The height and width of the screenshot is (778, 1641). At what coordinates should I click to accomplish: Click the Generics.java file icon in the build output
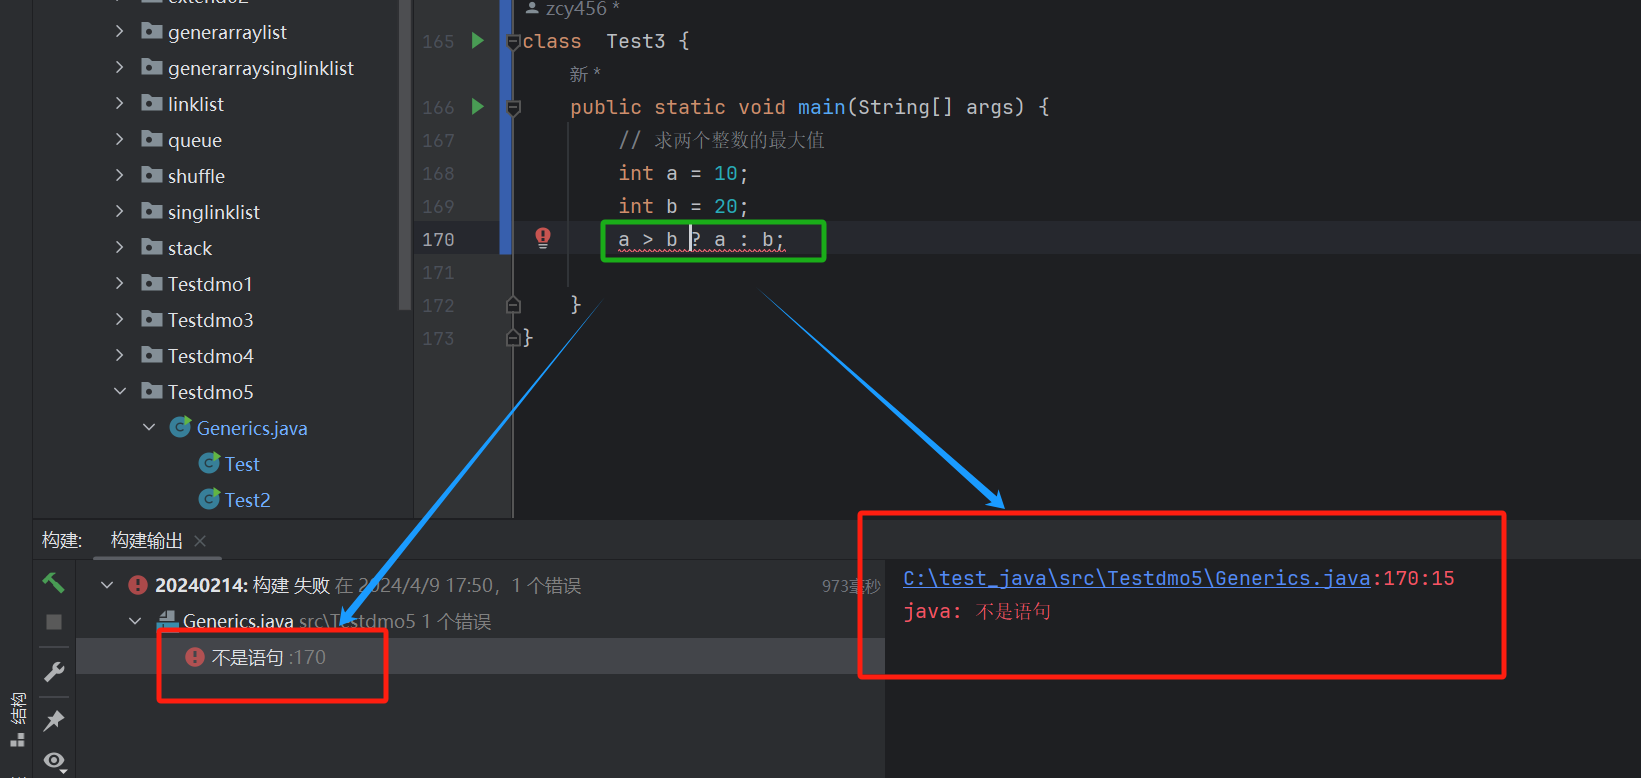click(168, 621)
